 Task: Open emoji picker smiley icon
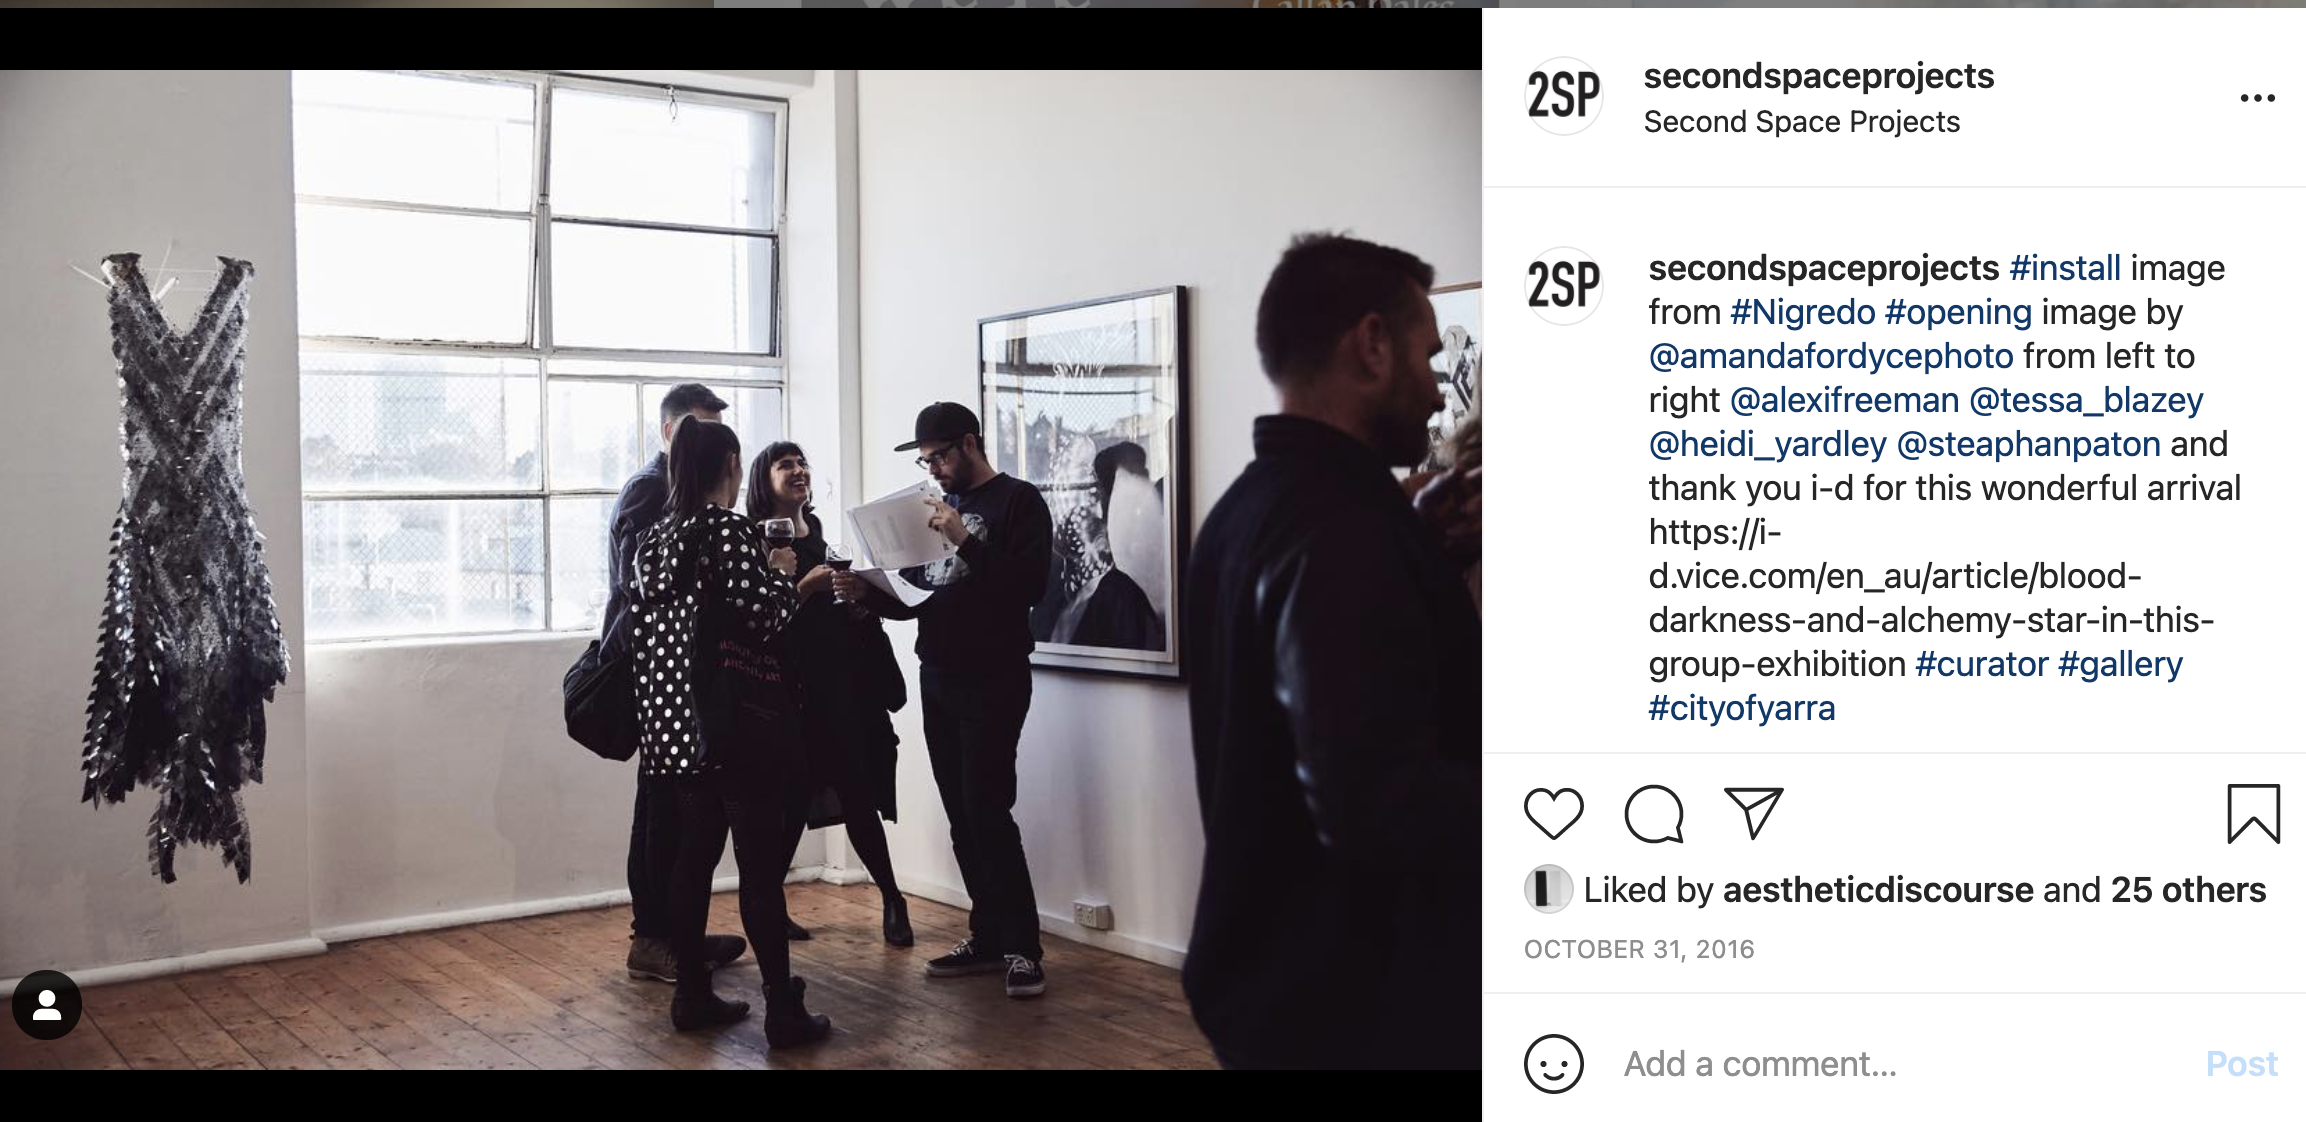1553,1064
